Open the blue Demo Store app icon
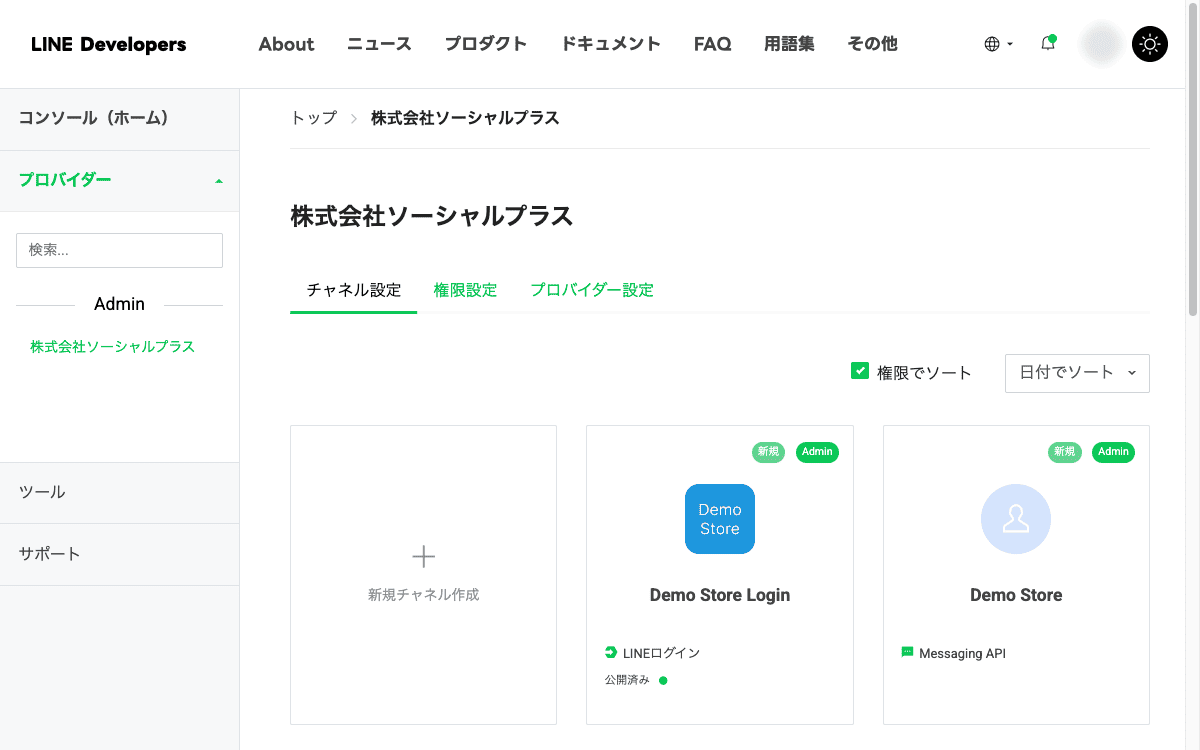Image resolution: width=1200 pixels, height=750 pixels. click(x=720, y=519)
